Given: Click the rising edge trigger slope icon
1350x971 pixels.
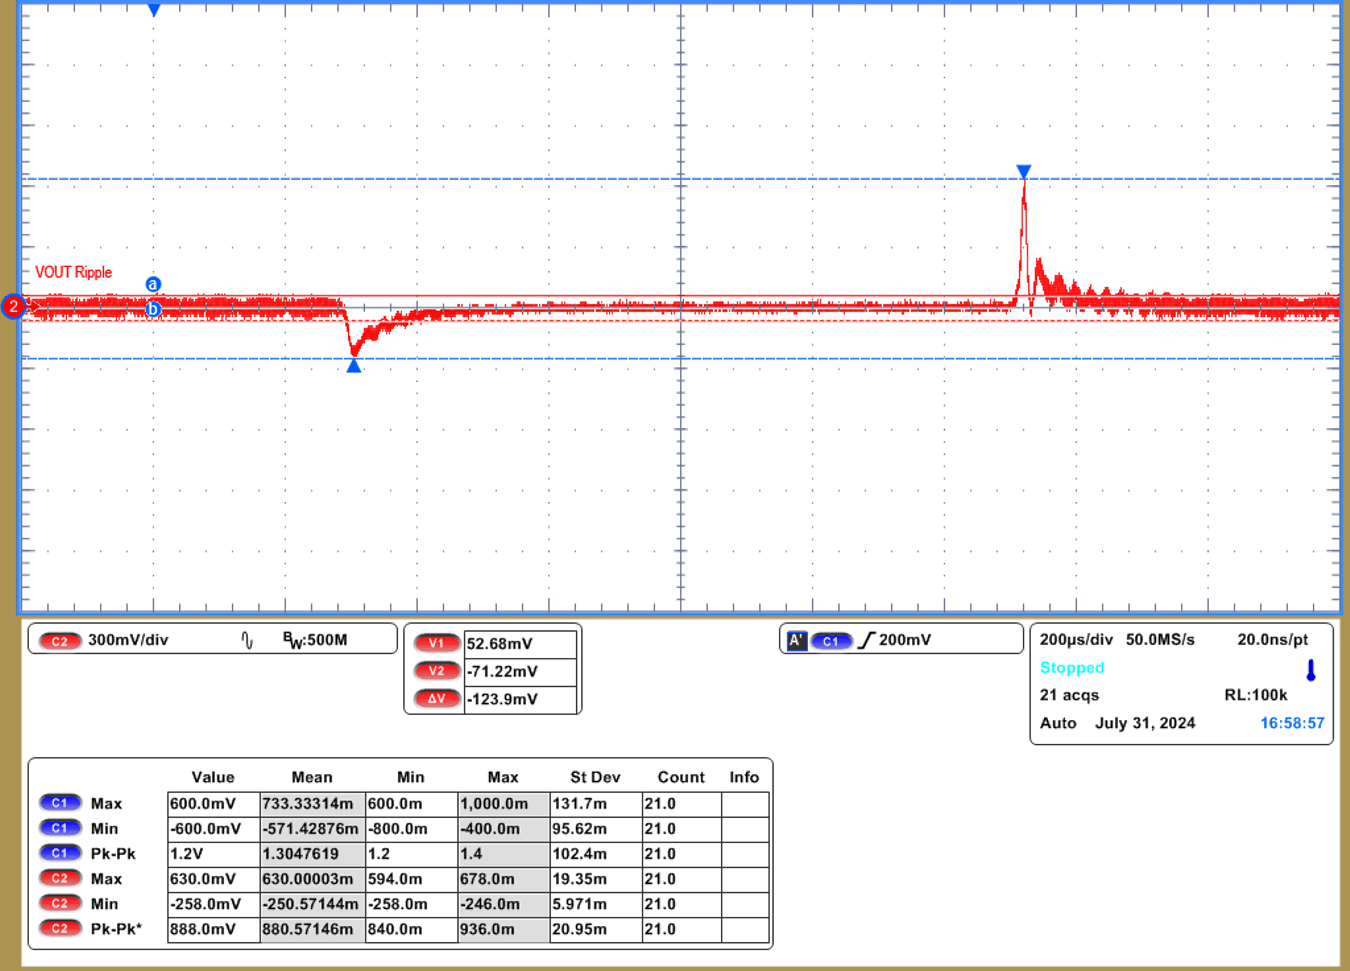Looking at the screenshot, I should point(866,640).
